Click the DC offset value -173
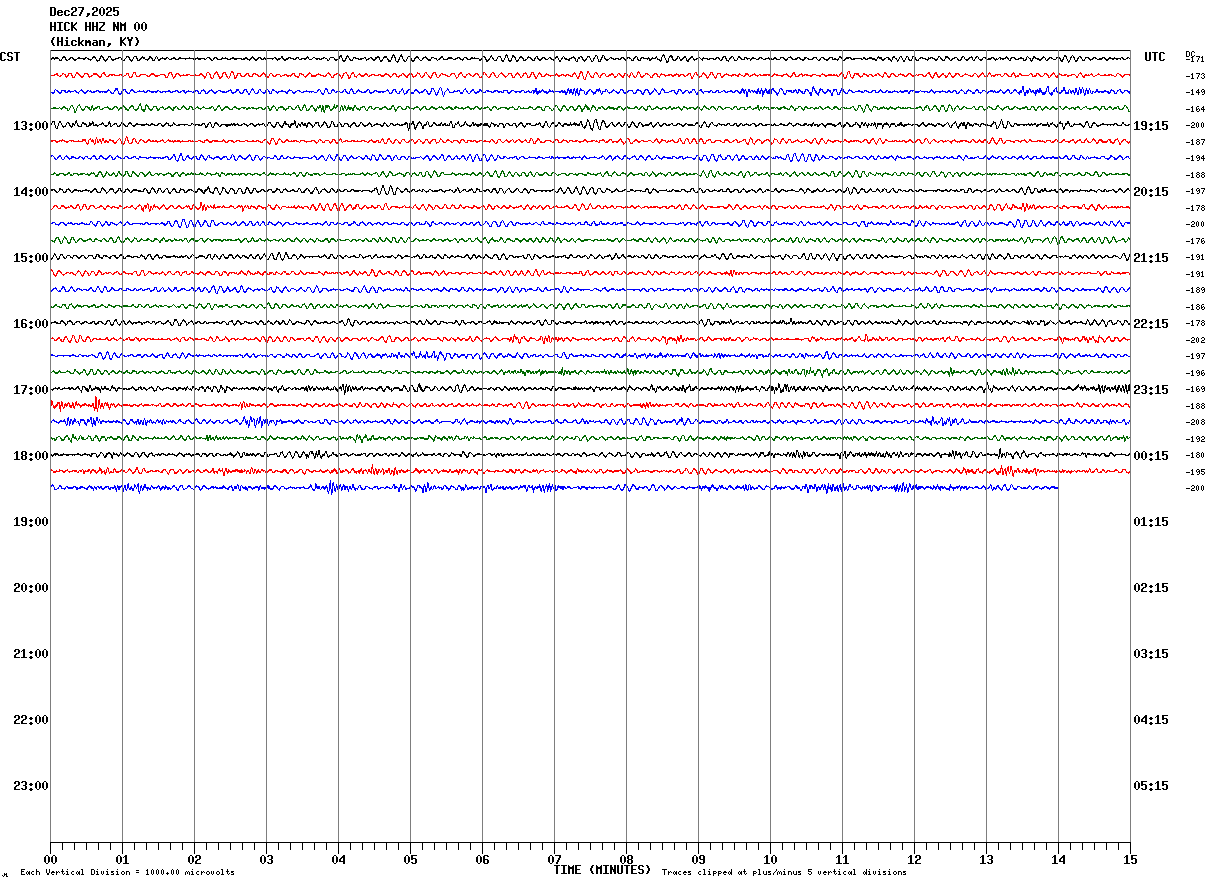The height and width of the screenshot is (886, 1210). 1195,76
